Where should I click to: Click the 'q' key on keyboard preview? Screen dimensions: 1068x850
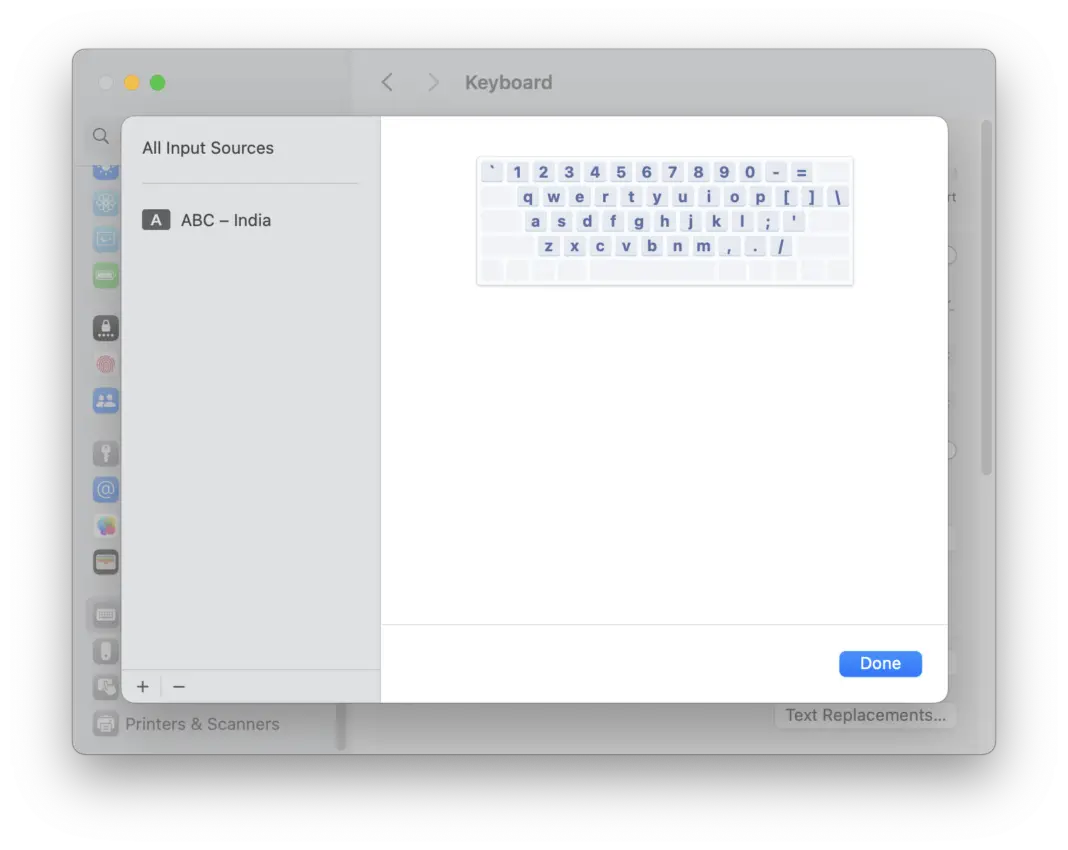coord(527,197)
